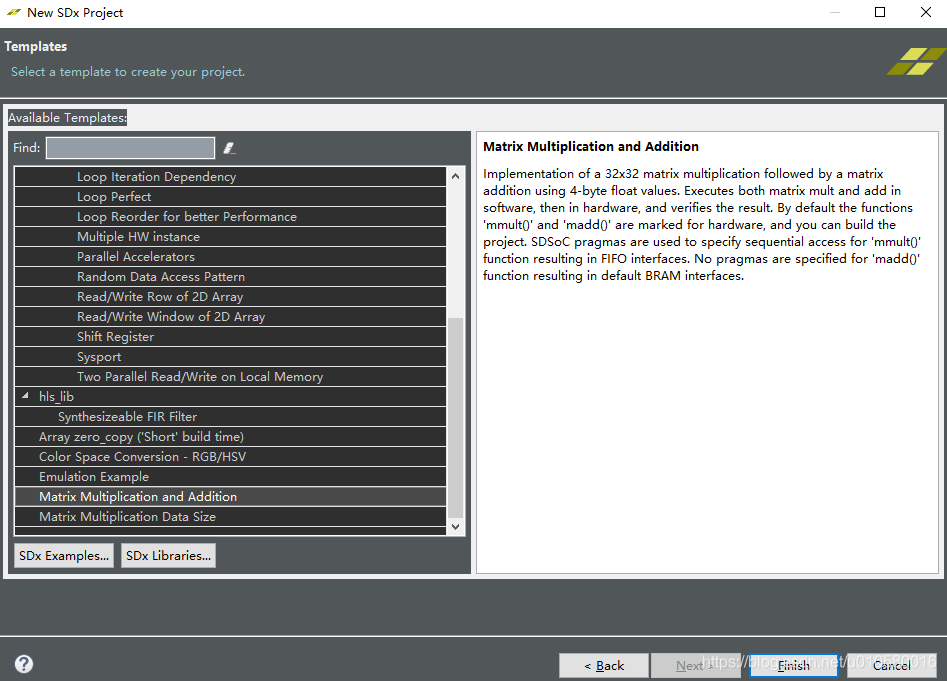This screenshot has width=947, height=681.
Task: Collapse the hls_lib tree node
Action: (25, 396)
